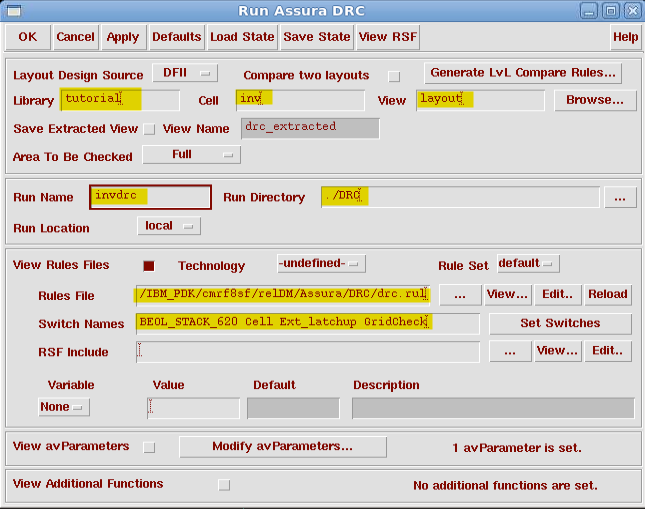This screenshot has width=645, height=509.
Task: Click the window menu icon in title bar
Action: click(12, 11)
